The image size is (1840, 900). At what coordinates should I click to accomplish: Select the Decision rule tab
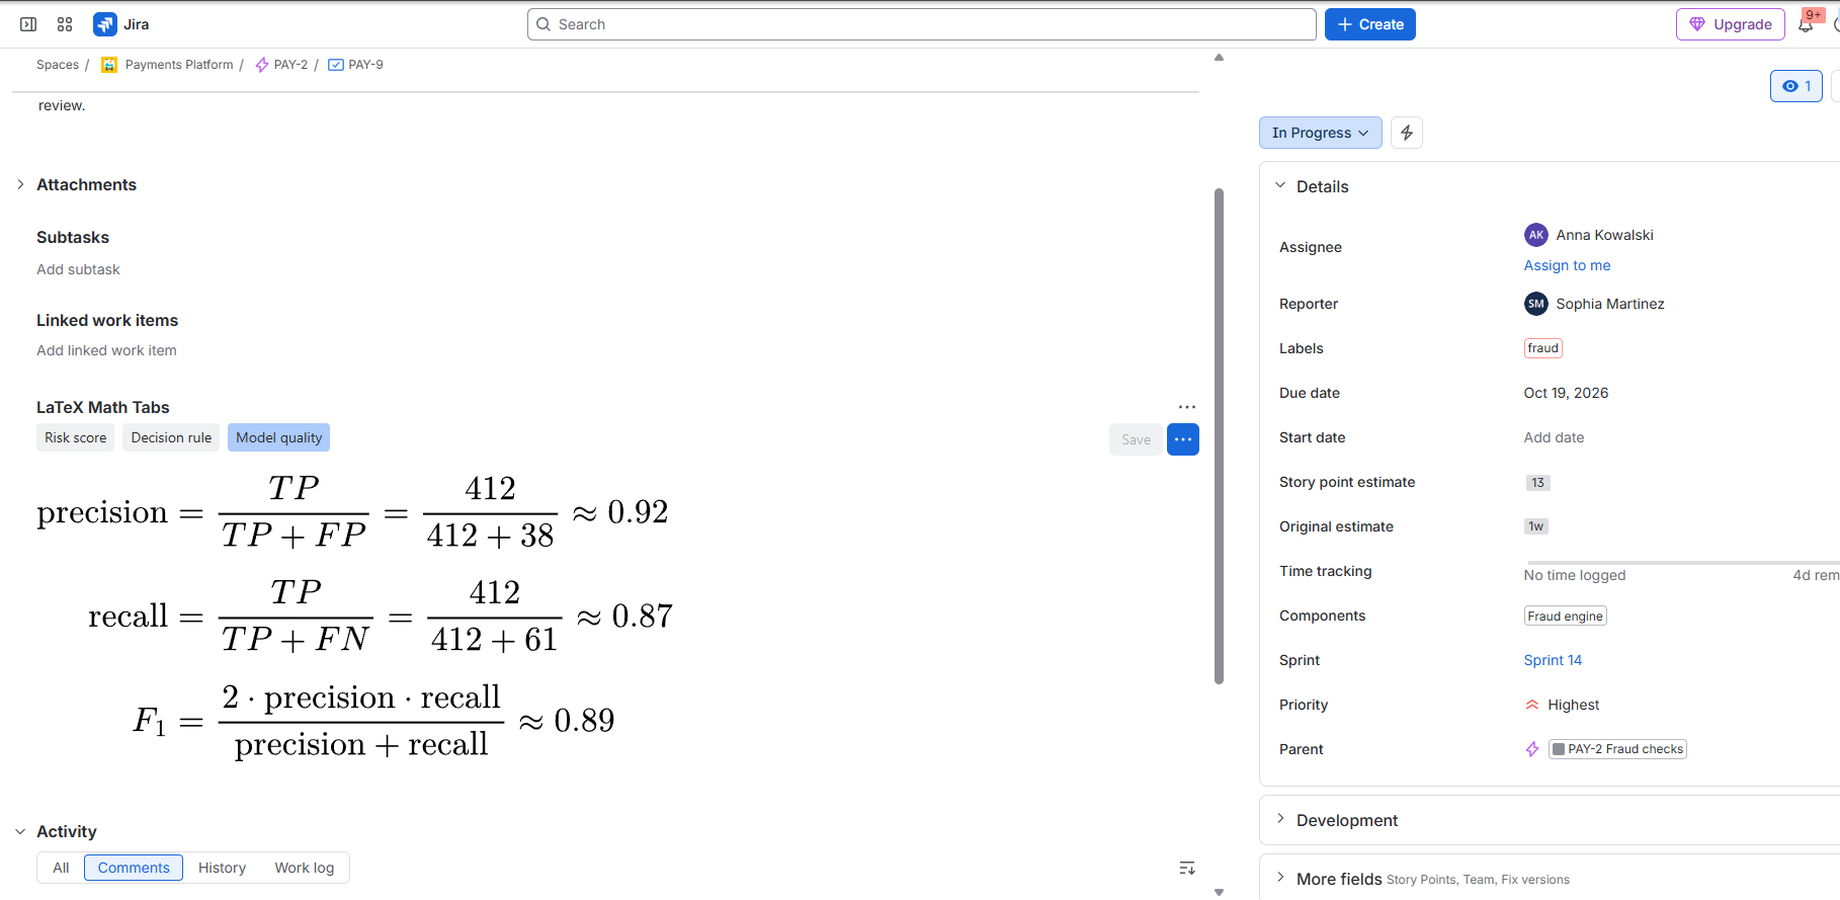[x=171, y=438]
